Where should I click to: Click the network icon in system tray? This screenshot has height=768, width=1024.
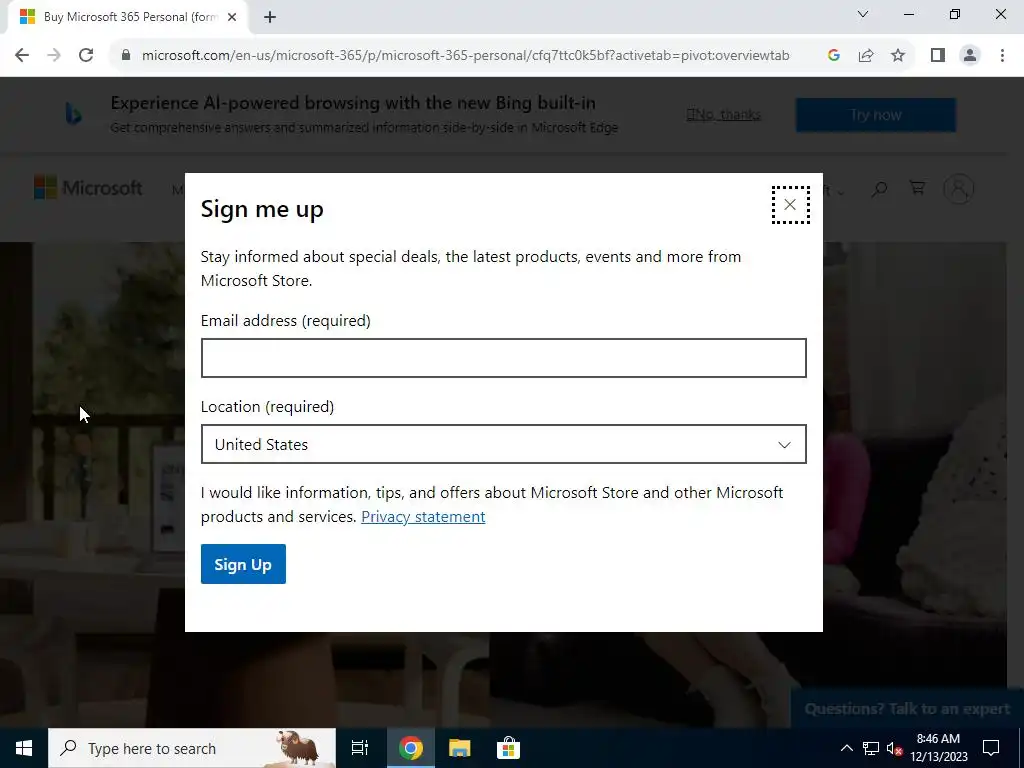[x=871, y=748]
